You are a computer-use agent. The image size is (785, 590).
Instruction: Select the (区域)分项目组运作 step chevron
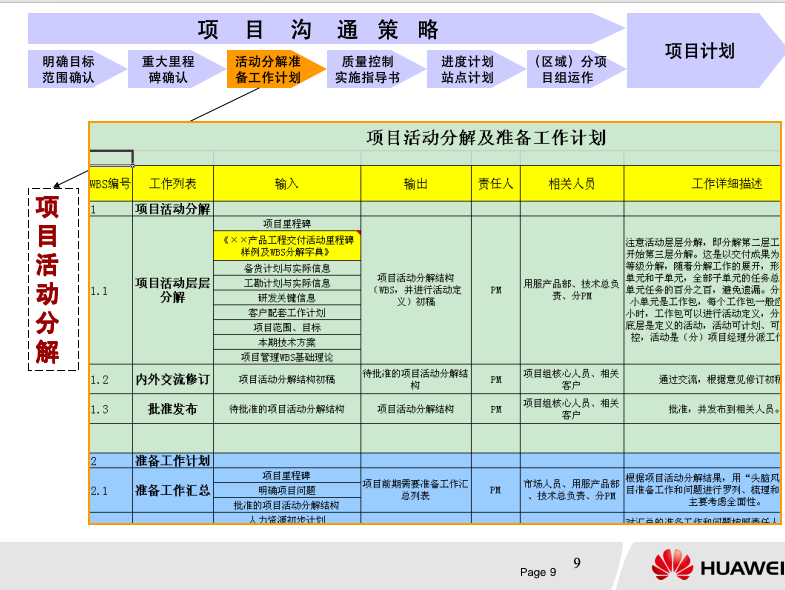[576, 69]
